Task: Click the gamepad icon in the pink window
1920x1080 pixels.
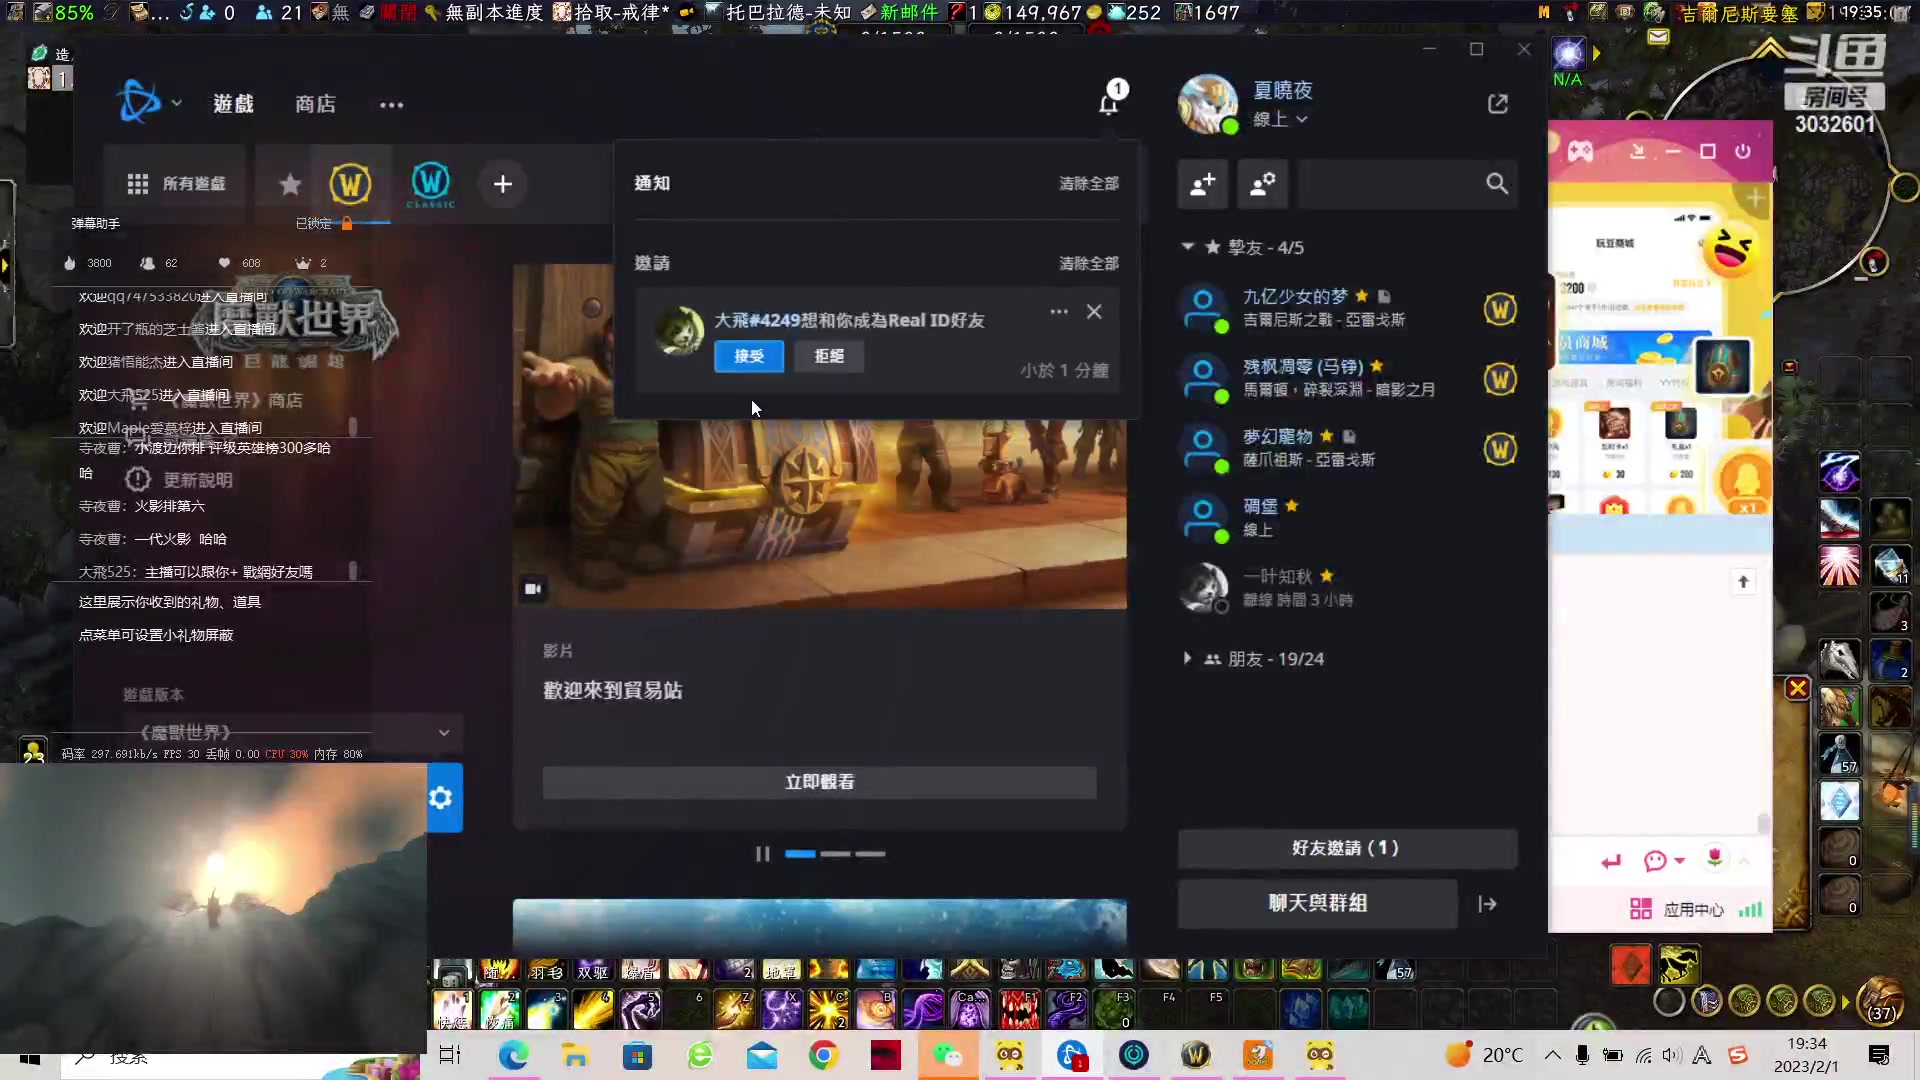Action: point(1580,151)
